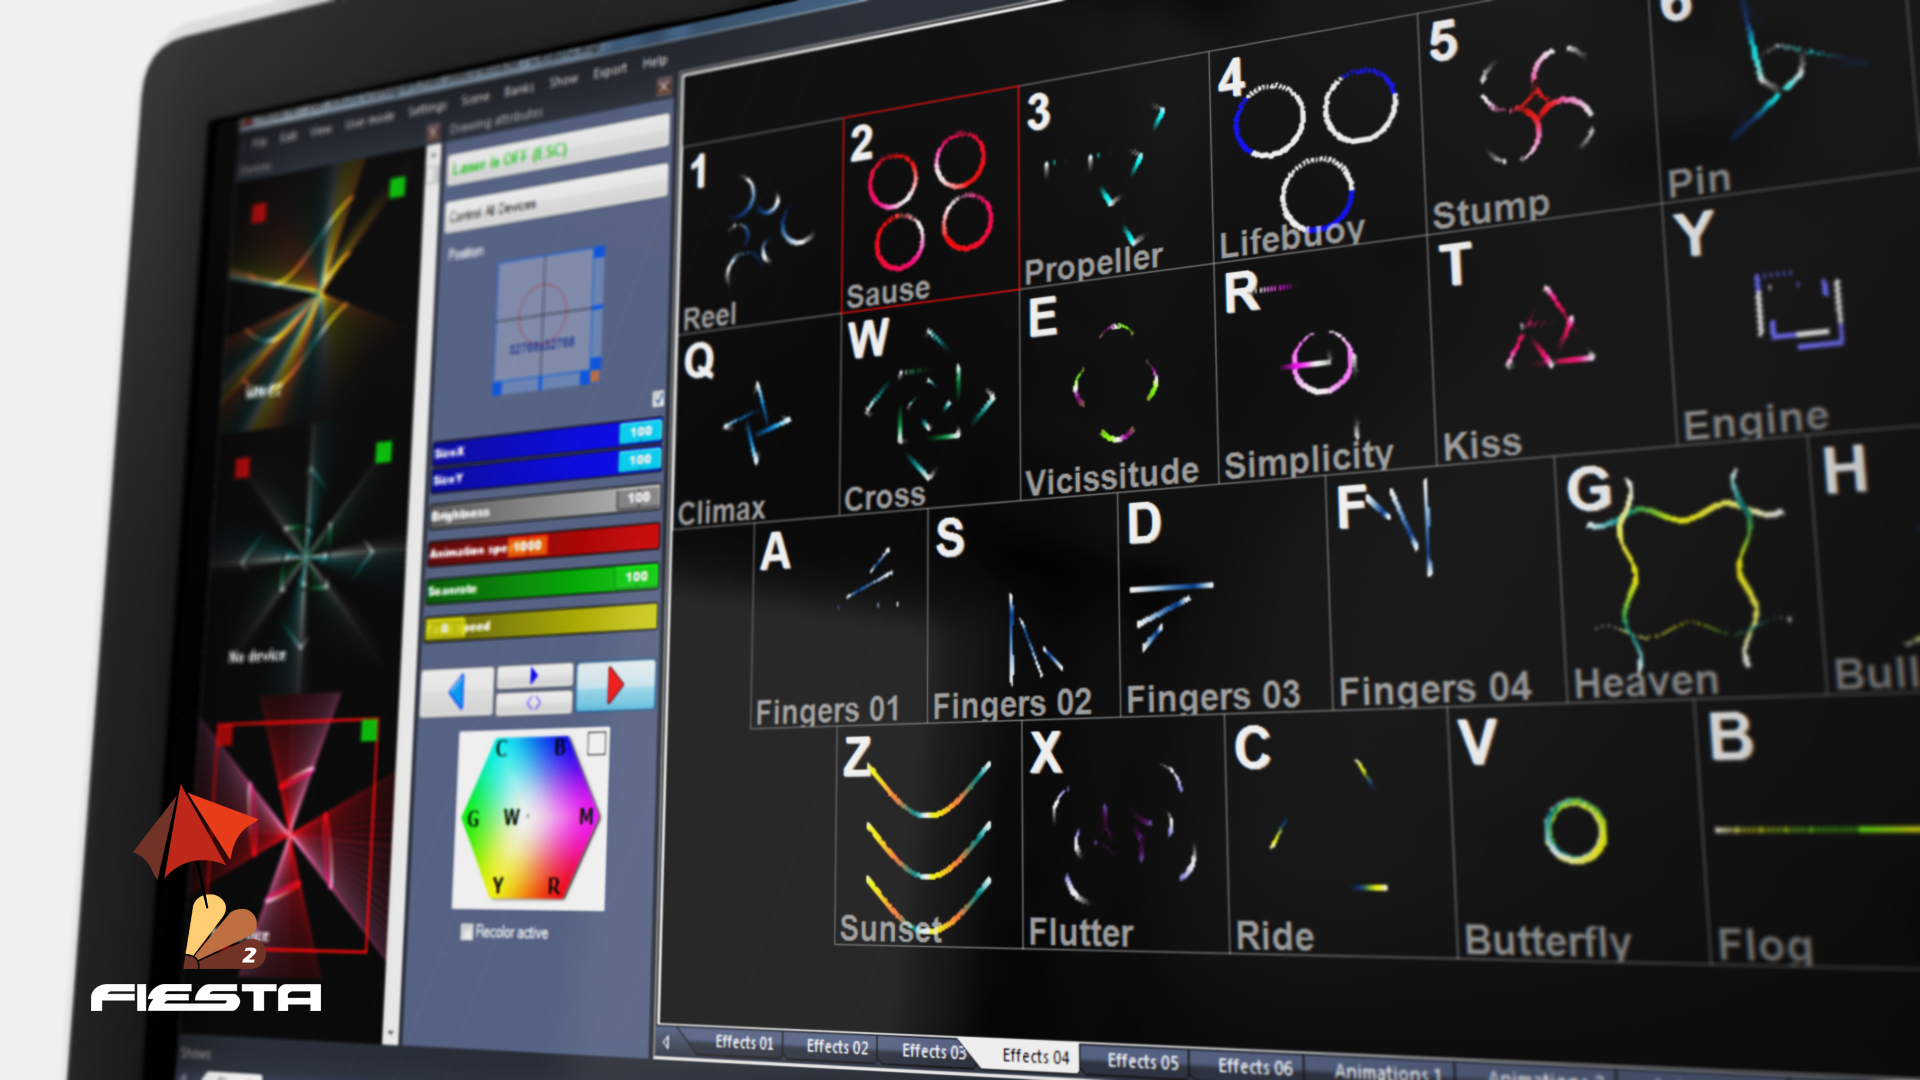1920x1080 pixels.
Task: Tick the square box beside color hexagon
Action: pos(596,743)
